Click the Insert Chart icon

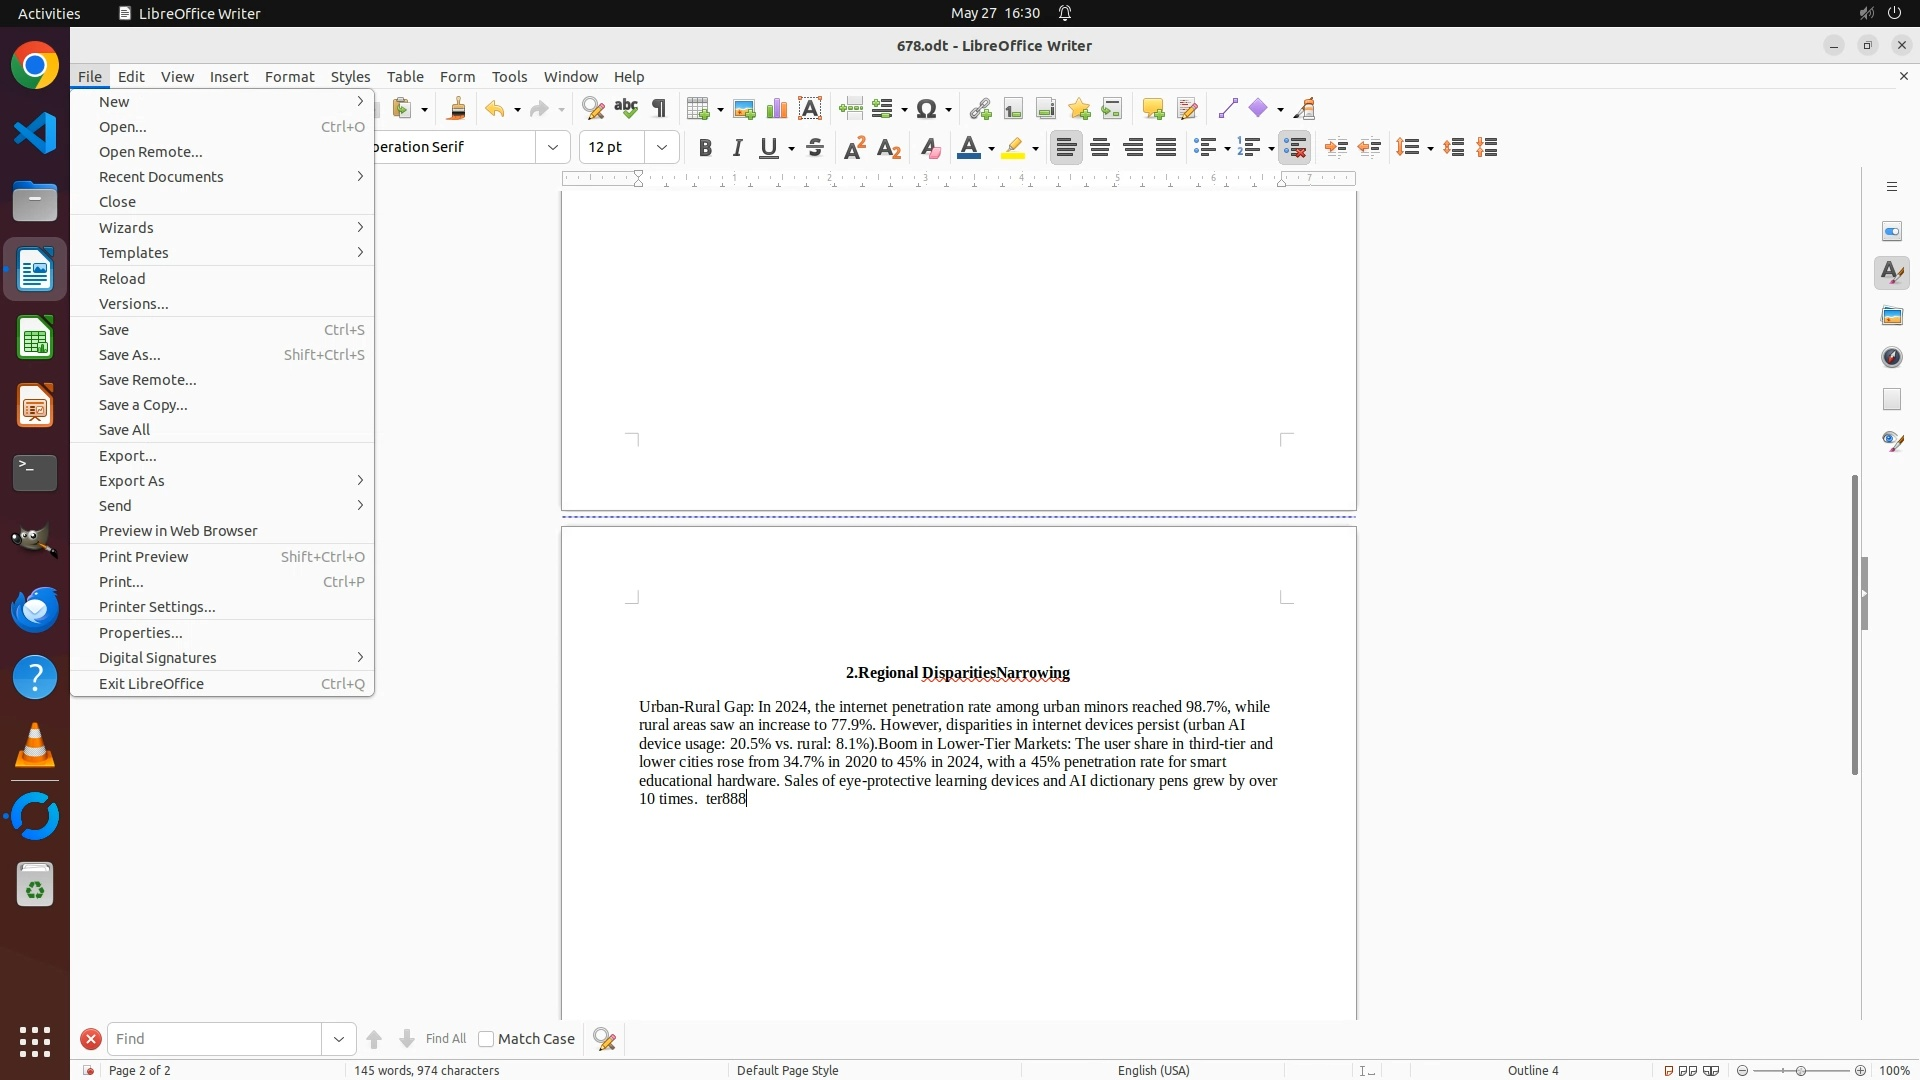[x=777, y=109]
